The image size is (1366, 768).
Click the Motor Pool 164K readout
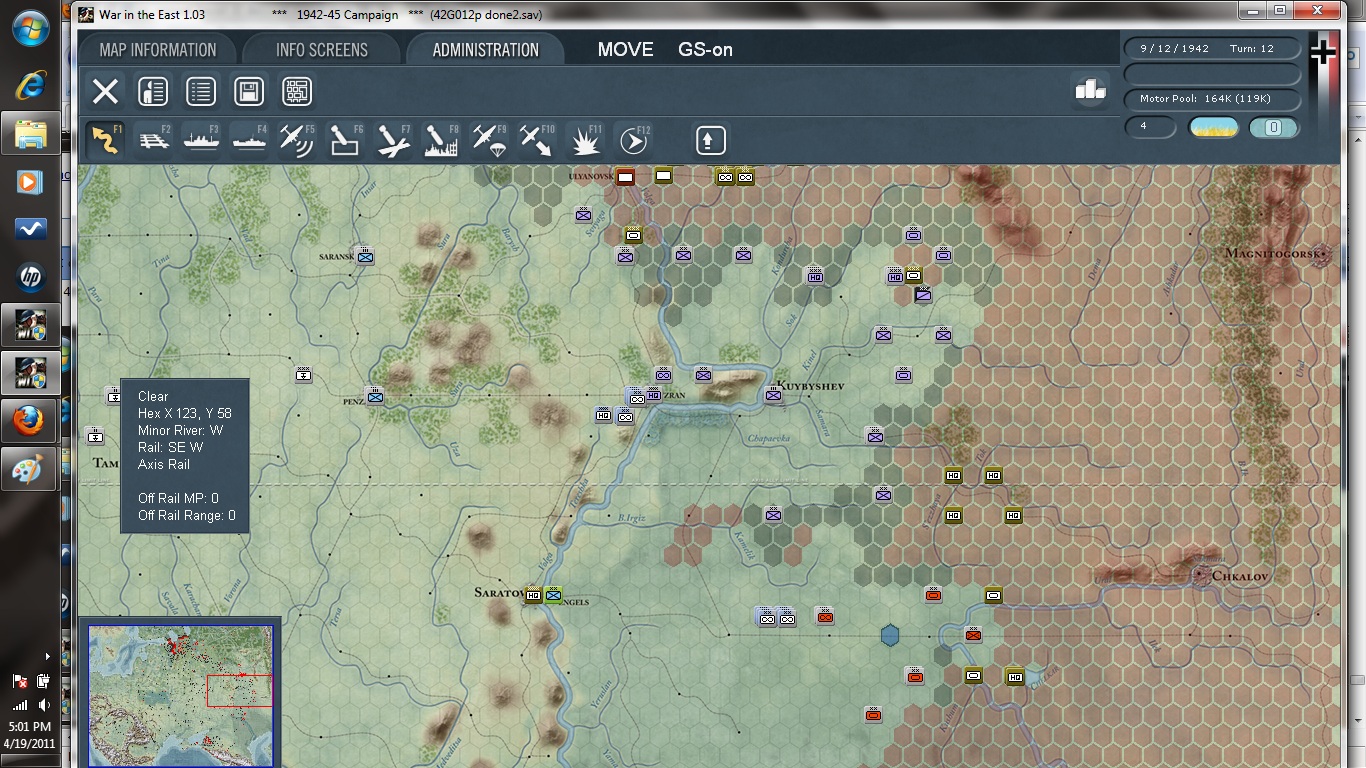coord(1213,99)
